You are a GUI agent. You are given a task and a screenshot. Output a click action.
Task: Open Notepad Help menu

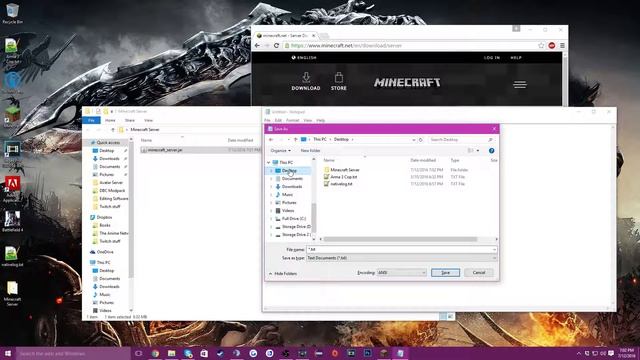click(x=320, y=120)
